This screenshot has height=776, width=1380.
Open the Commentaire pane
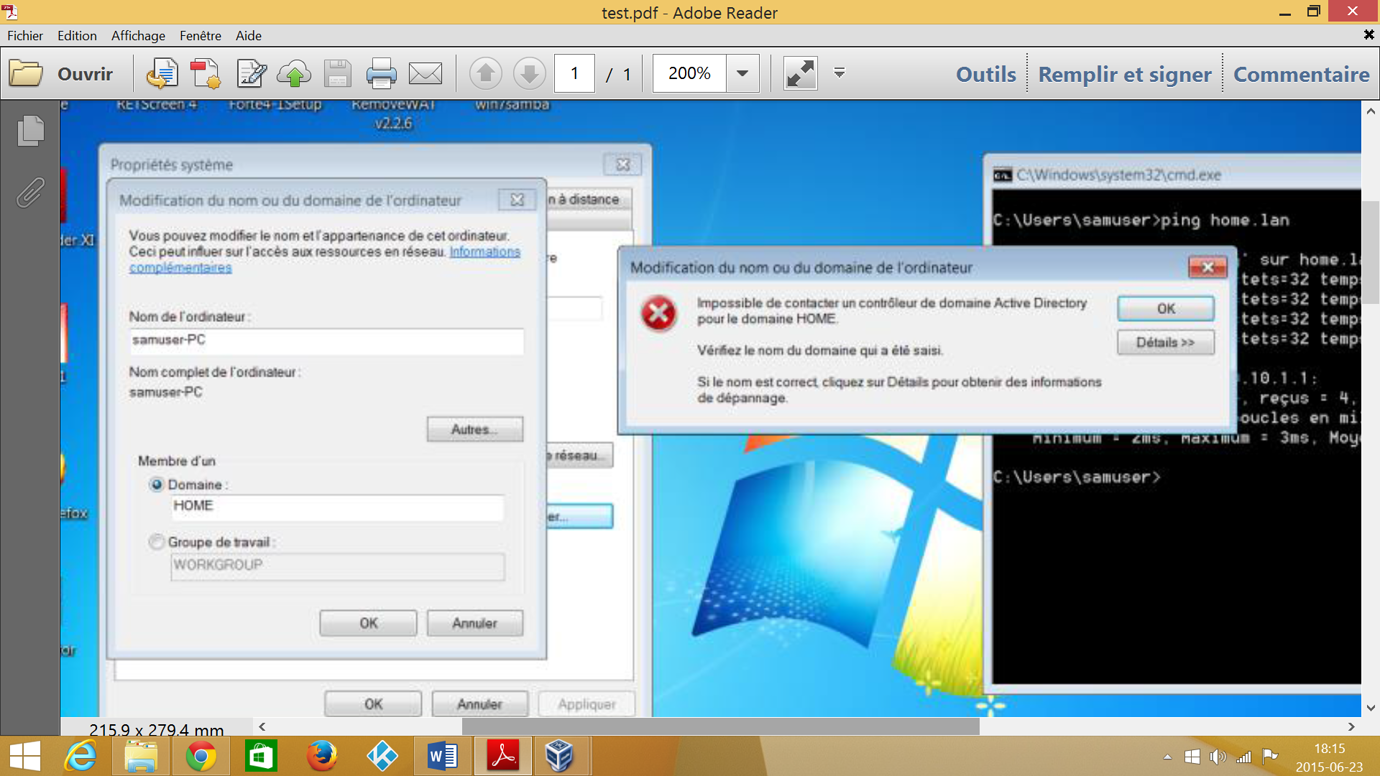(x=1301, y=74)
